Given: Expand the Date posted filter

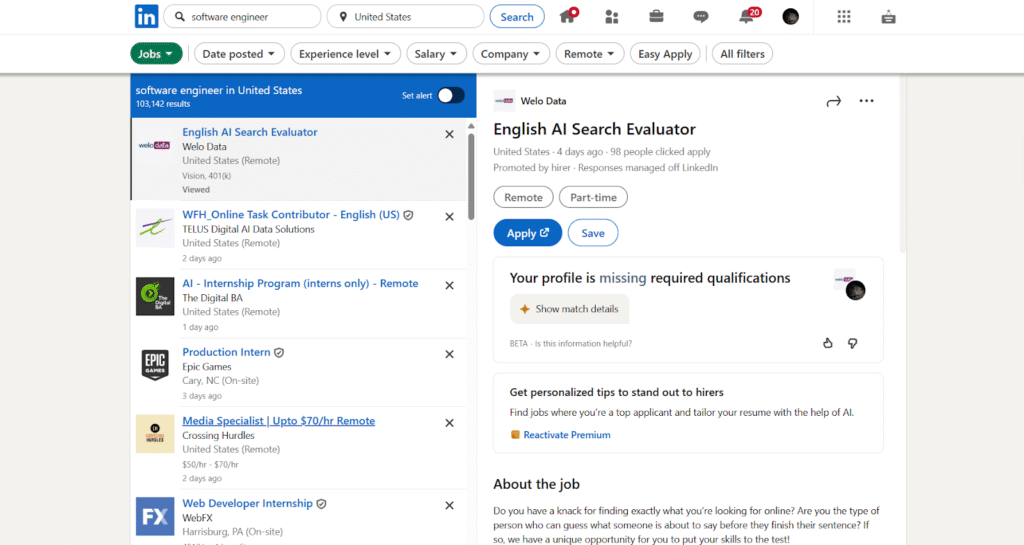Looking at the screenshot, I should click(x=239, y=54).
